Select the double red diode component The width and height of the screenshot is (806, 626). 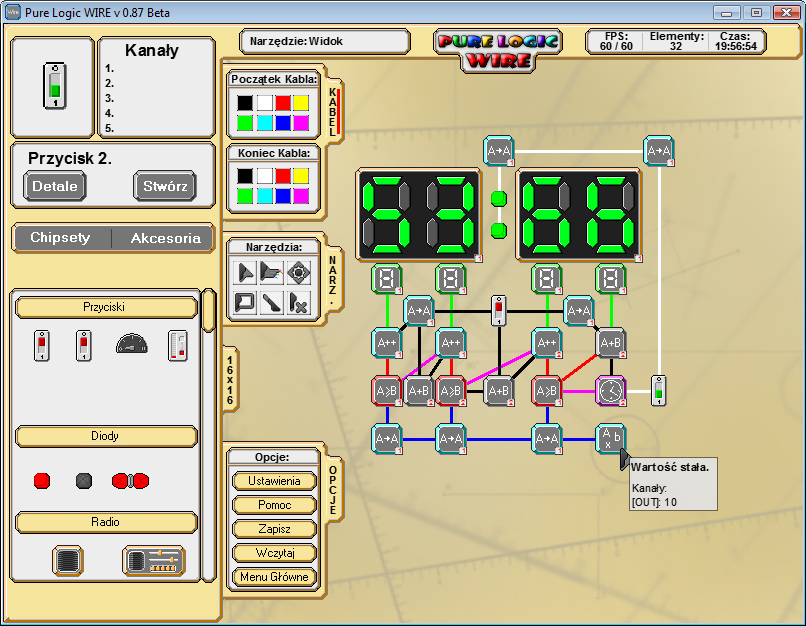(x=131, y=481)
